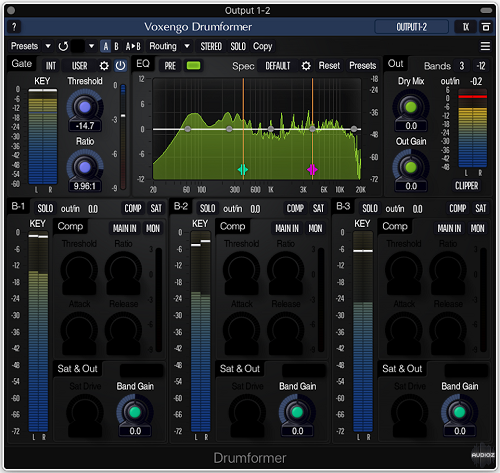Screen dimensions: 500x473
Task: Expand the dropdown arrow beside the black preset box
Action: coord(91,46)
